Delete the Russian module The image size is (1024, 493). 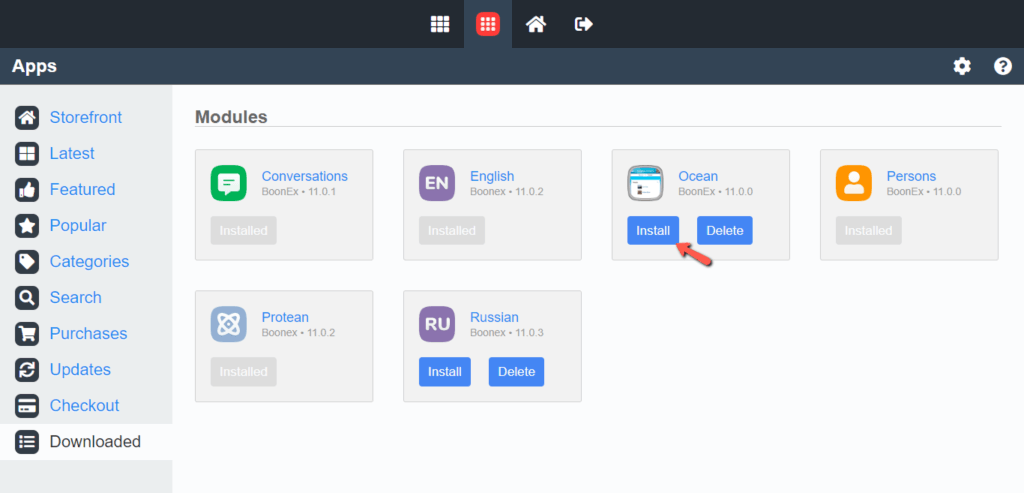(x=517, y=372)
